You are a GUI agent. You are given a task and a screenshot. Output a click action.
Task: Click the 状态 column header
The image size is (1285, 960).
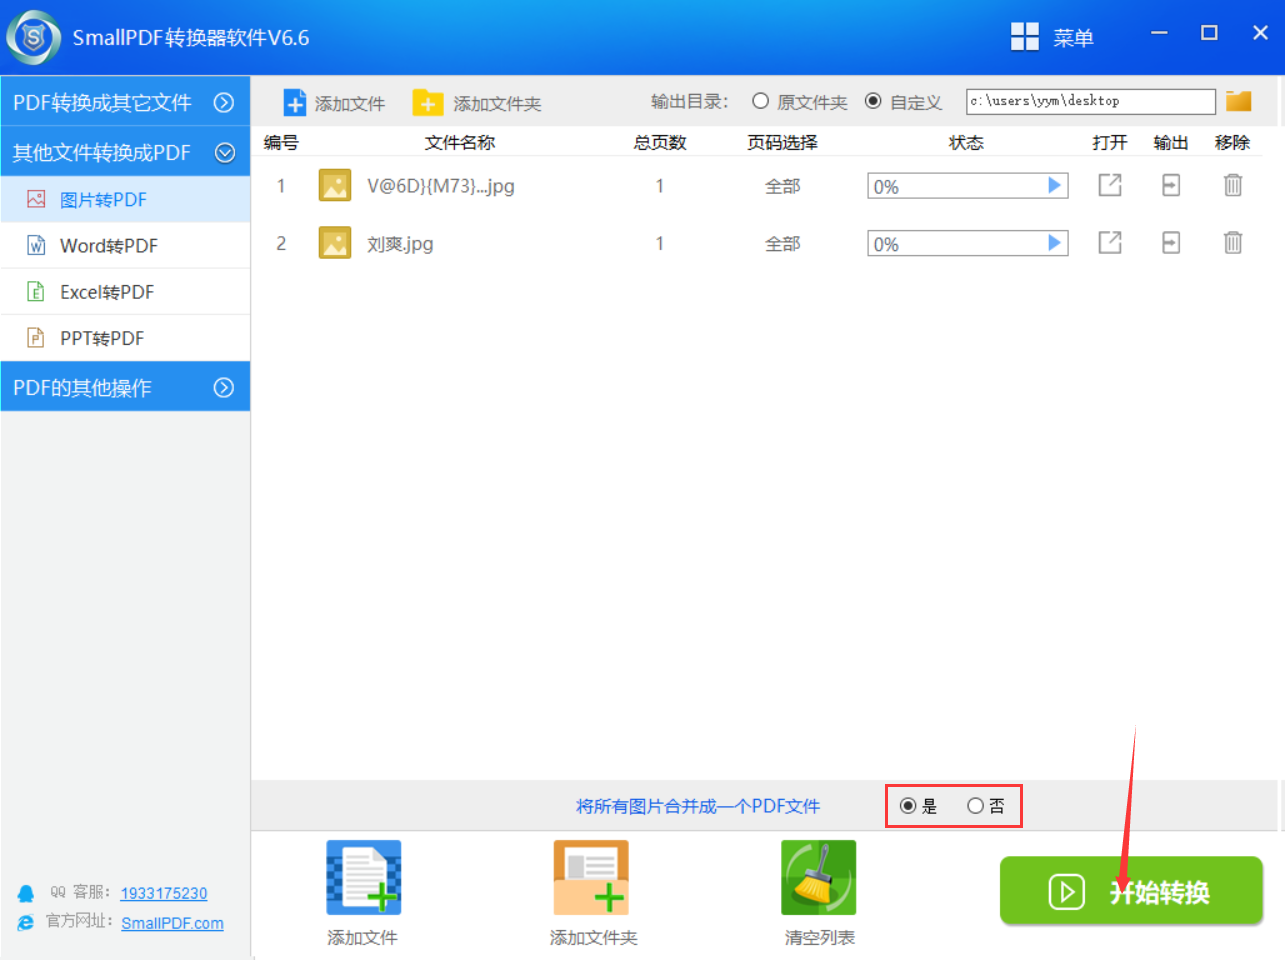966,142
